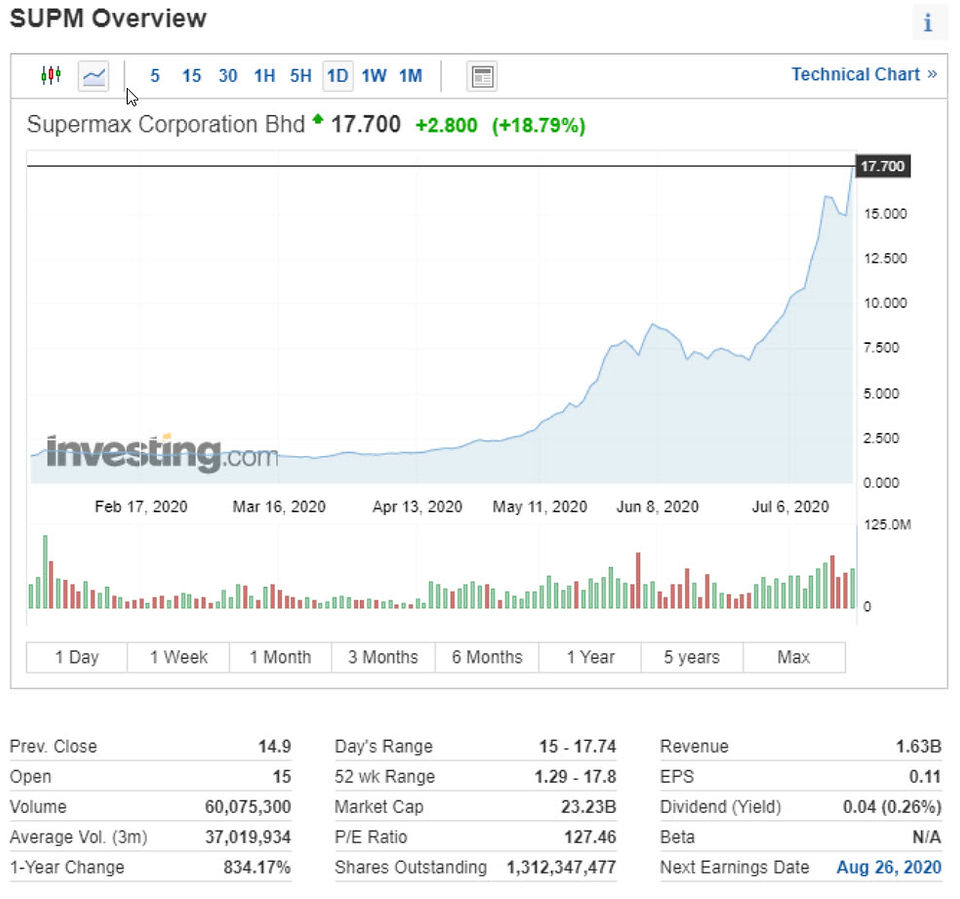Viewport: 960px width, 899px height.
Task: Click the info icon beside SUPM Overview
Action: (928, 23)
